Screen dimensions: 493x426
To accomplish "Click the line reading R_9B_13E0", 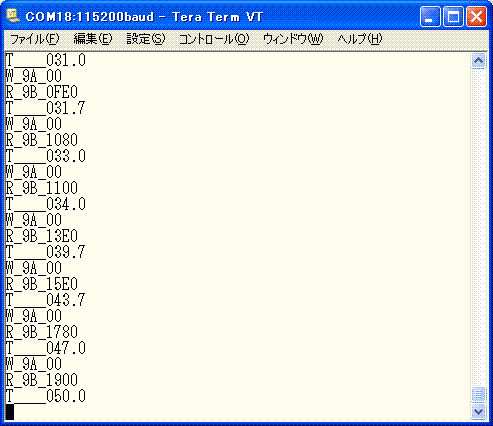I will [42, 236].
